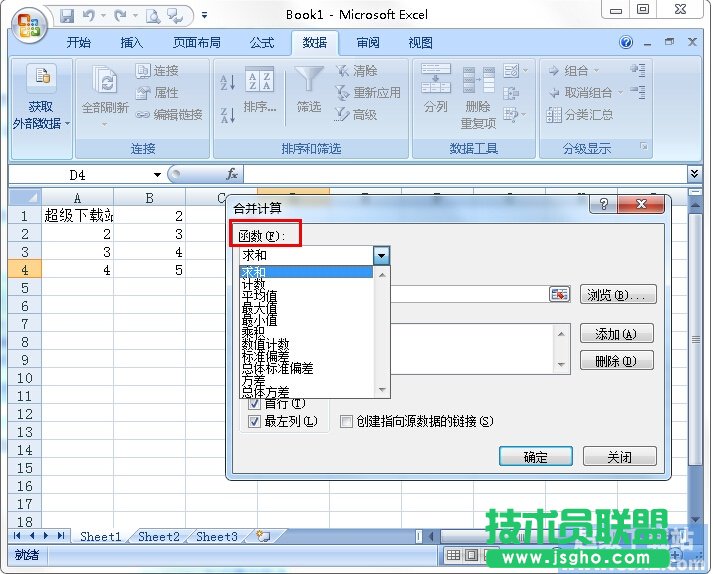Click the range selector icon beside 浏览
The height and width of the screenshot is (574, 713).
(x=559, y=295)
